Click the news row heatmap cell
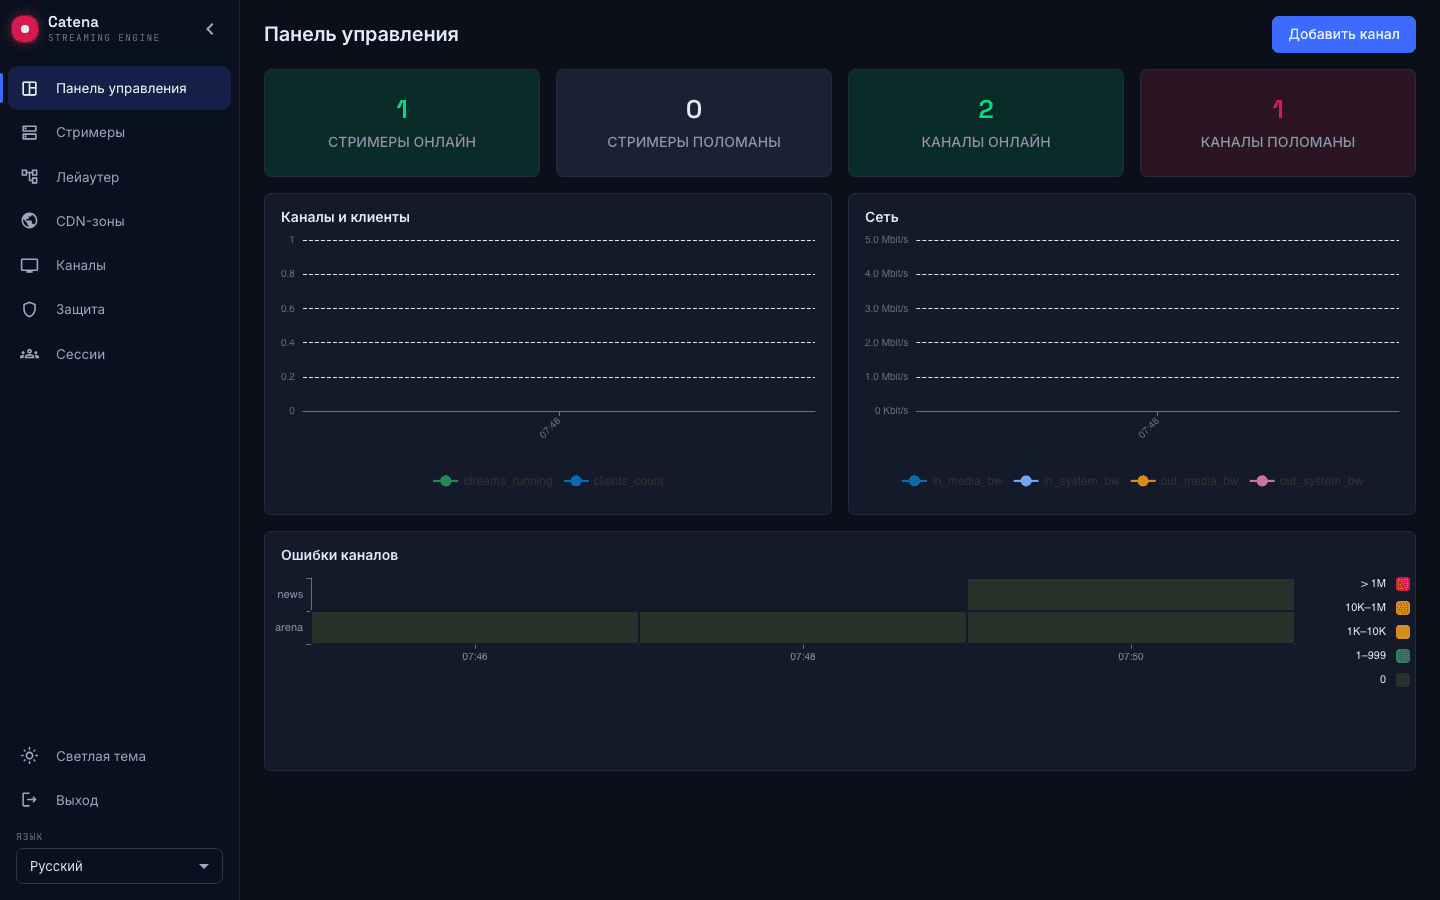 pos(1131,594)
